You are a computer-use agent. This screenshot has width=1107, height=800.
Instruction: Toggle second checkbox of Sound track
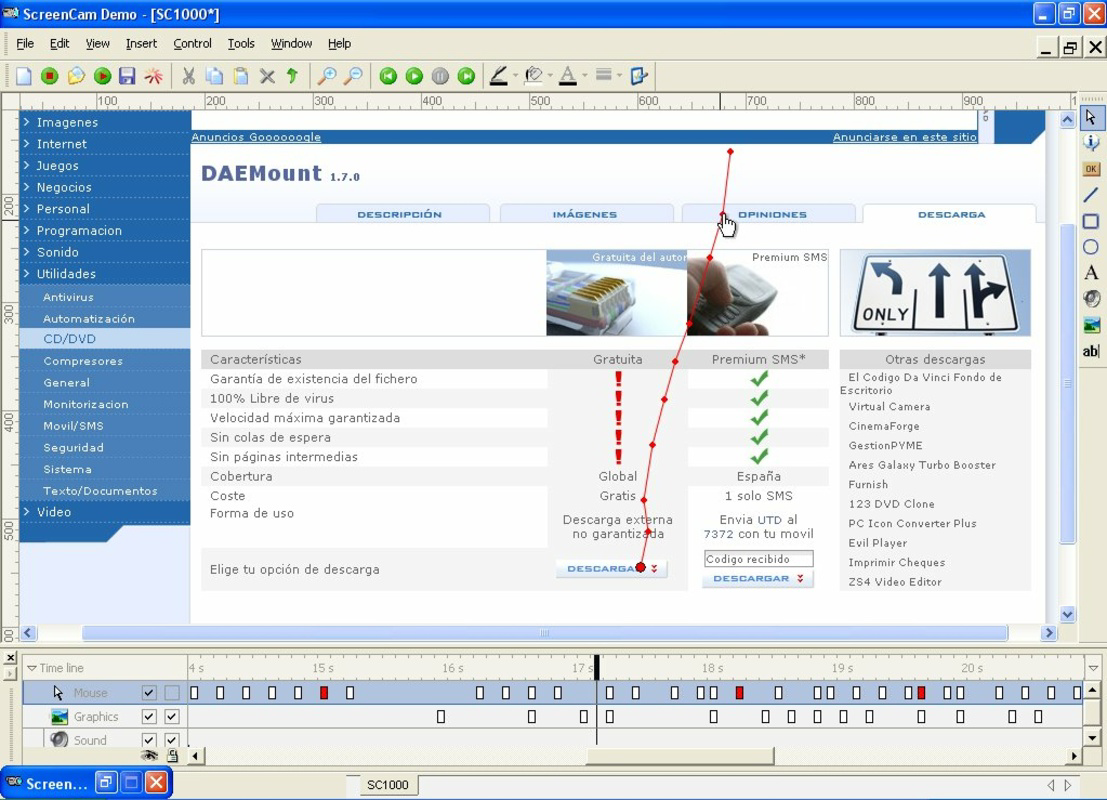point(172,740)
